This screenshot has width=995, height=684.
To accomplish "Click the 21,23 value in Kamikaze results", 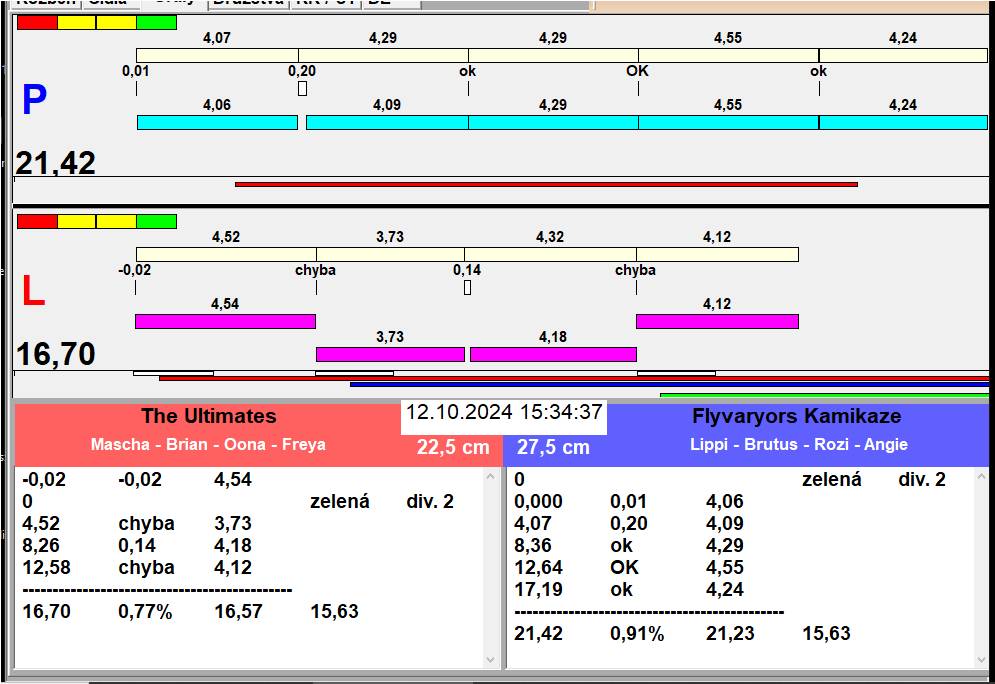I will click(x=730, y=633).
